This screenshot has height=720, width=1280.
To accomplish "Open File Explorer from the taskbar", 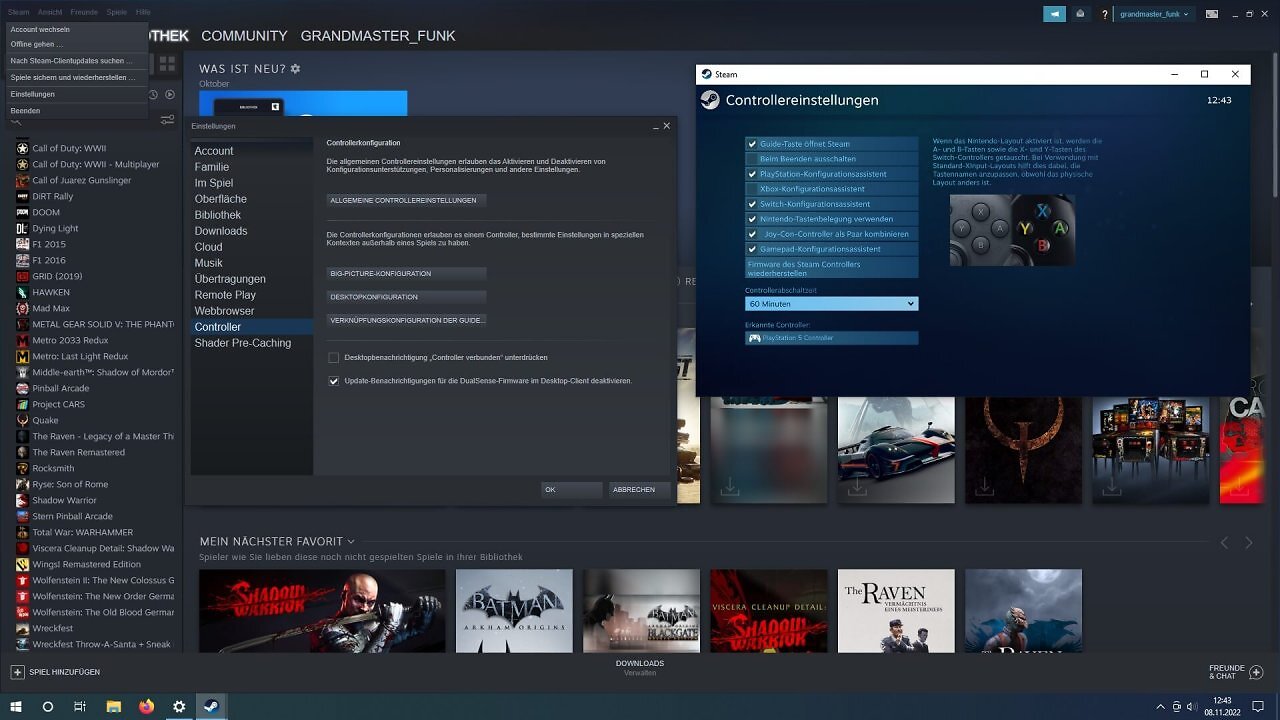I will (x=114, y=706).
